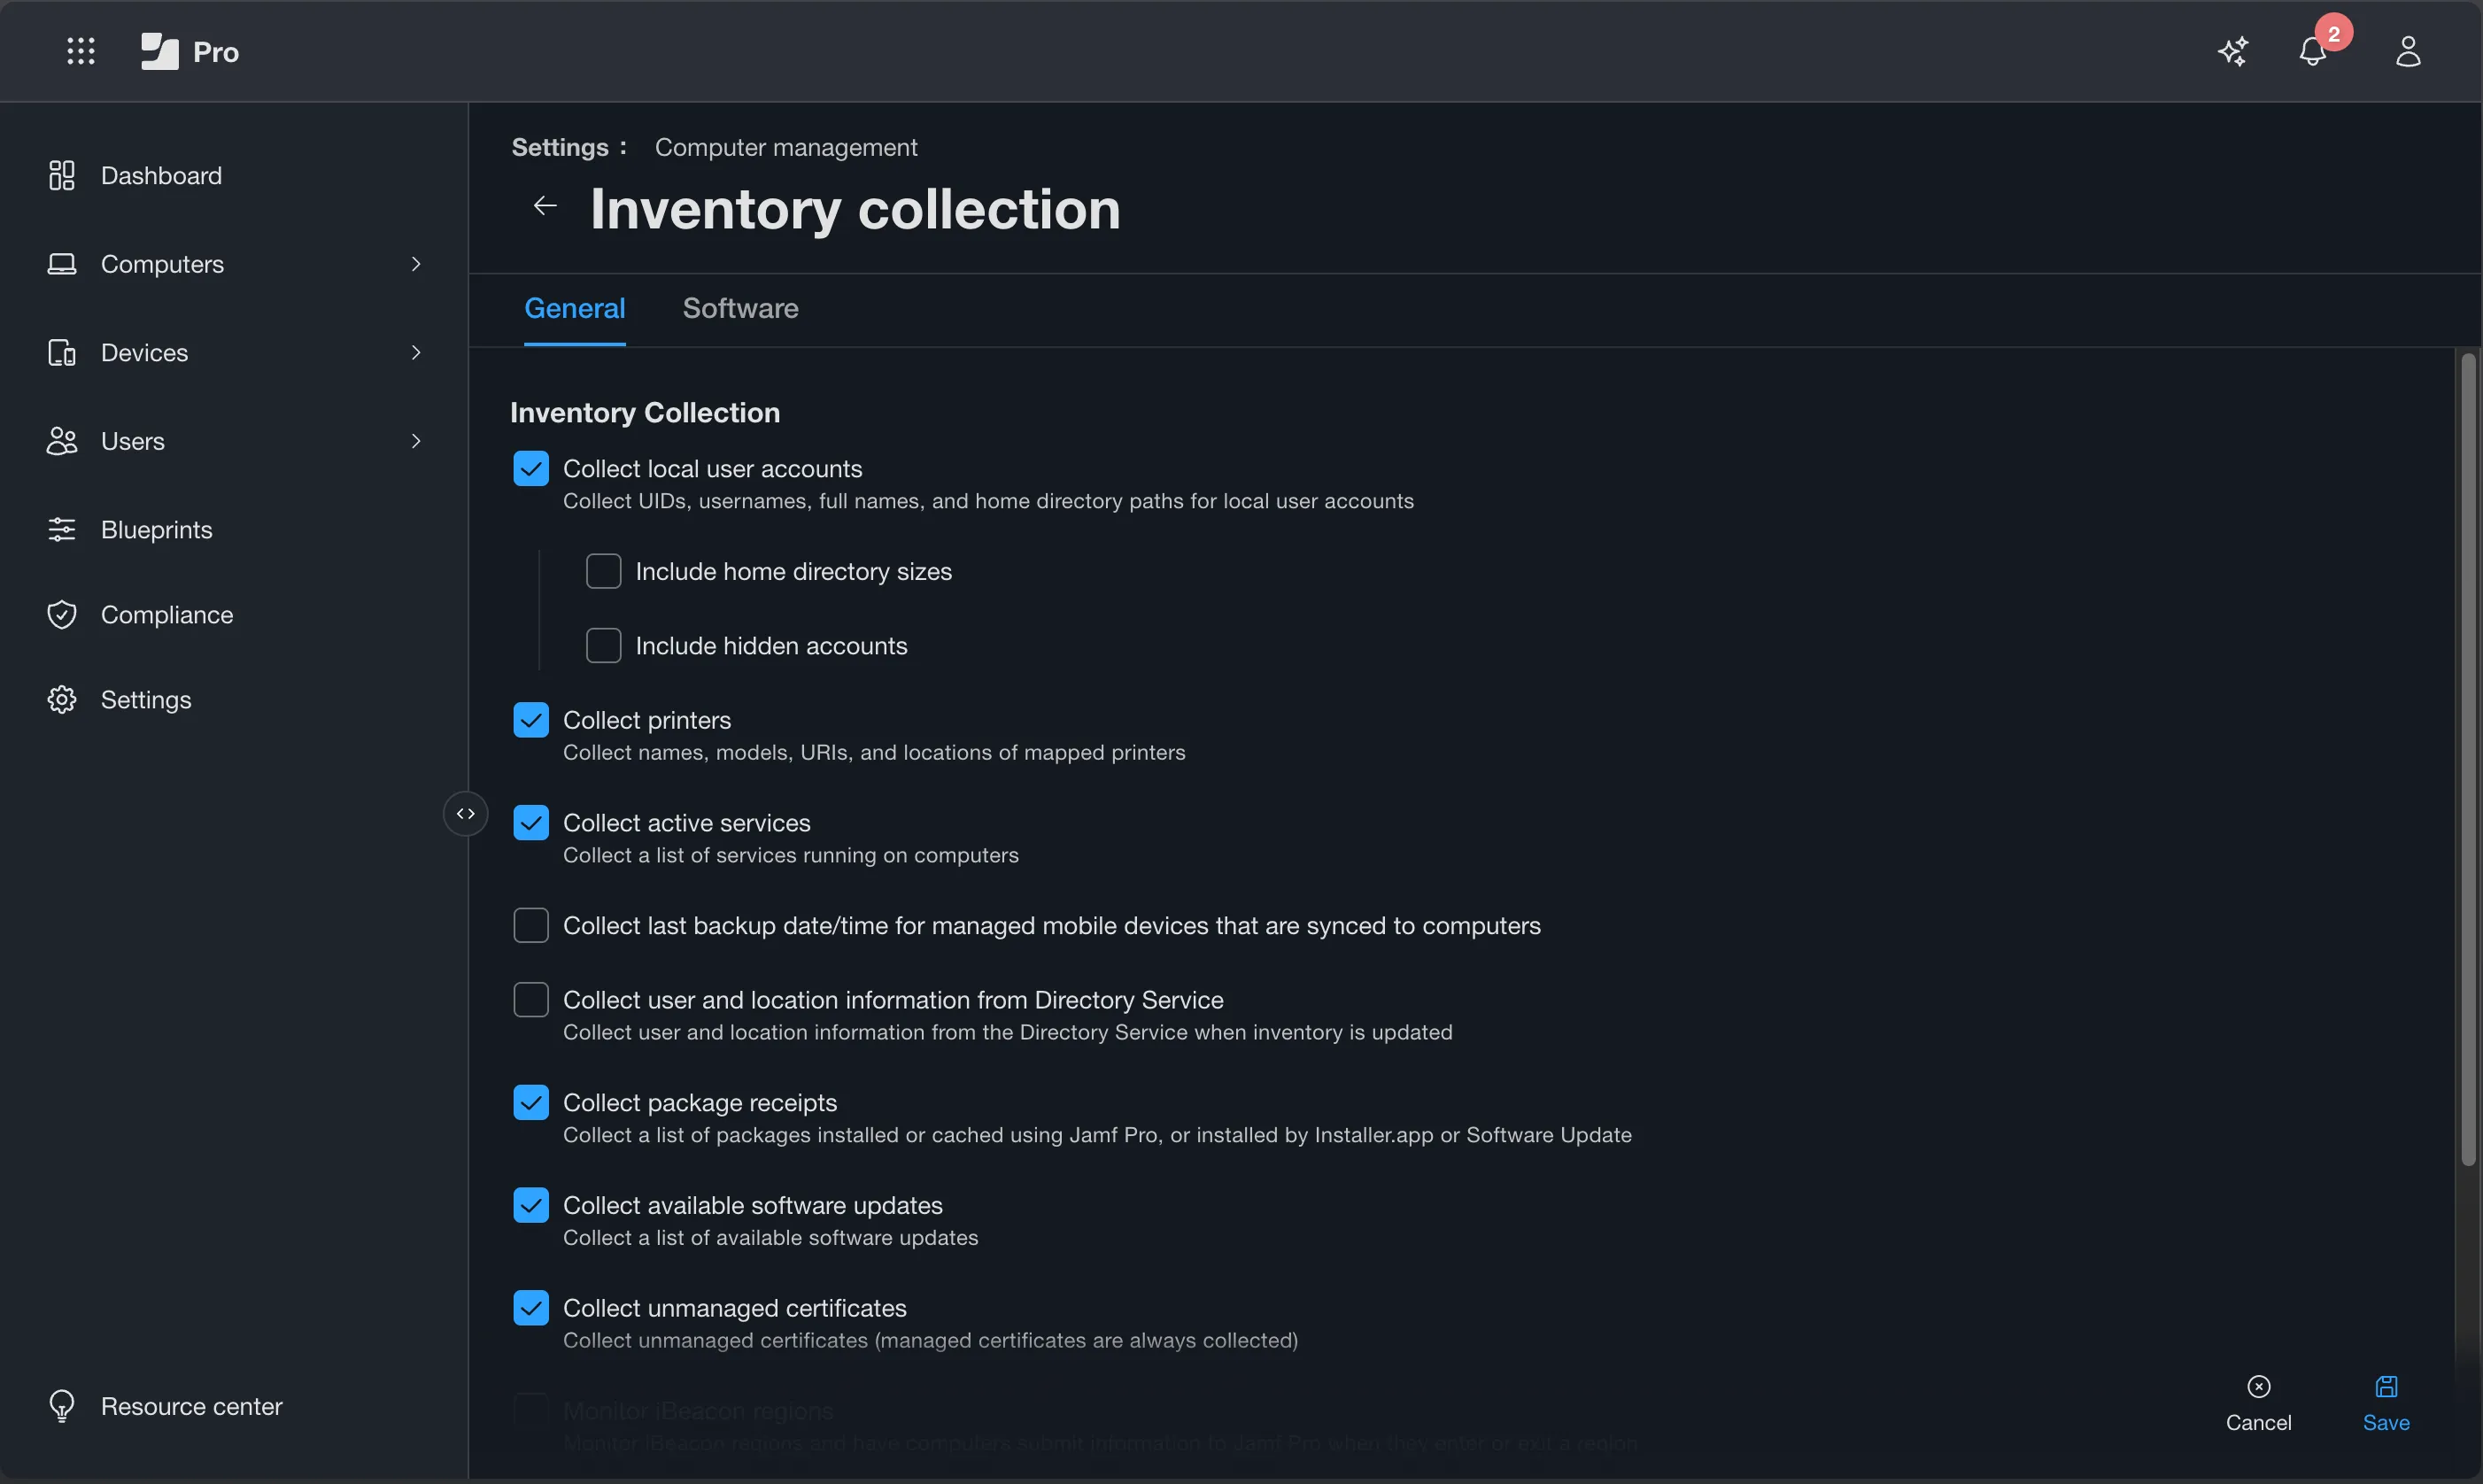Click the Save button label
This screenshot has height=1484, width=2483.
(2386, 1423)
